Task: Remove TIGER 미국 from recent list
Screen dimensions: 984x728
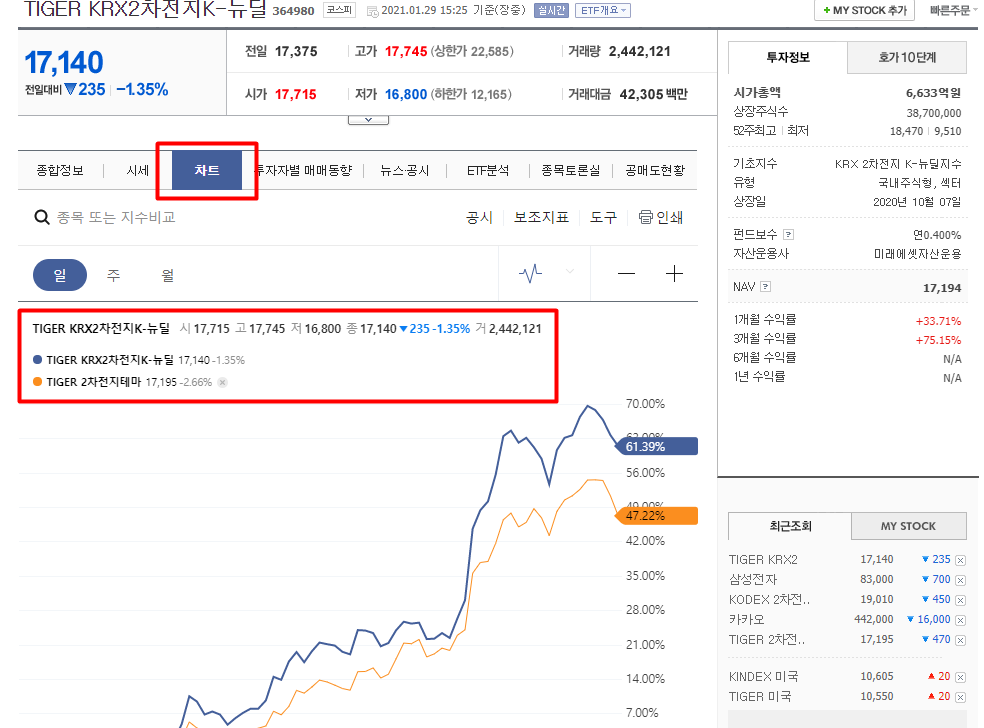Action: (x=960, y=697)
